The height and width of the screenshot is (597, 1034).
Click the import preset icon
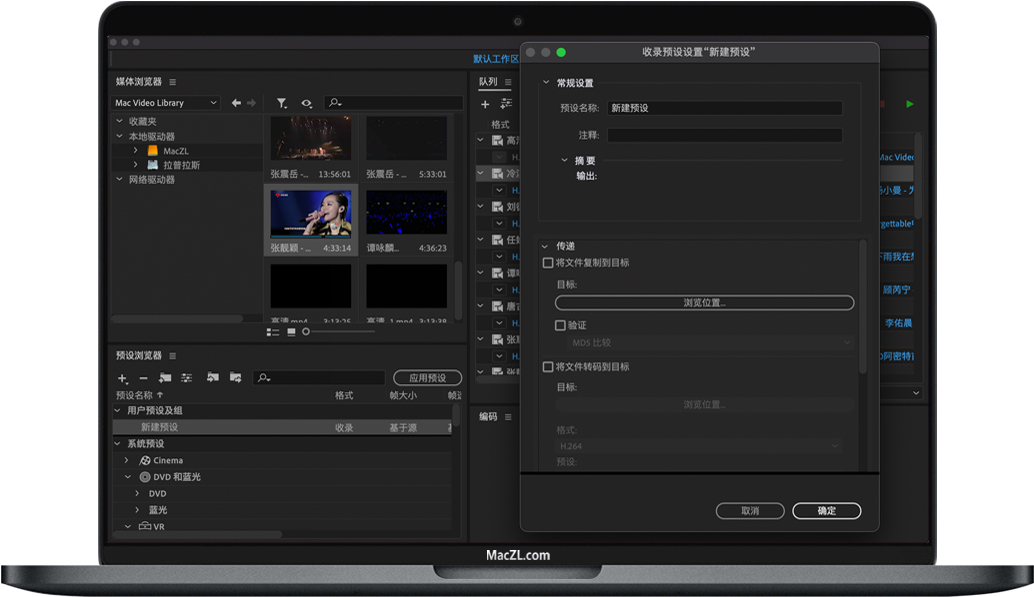pyautogui.click(x=213, y=378)
